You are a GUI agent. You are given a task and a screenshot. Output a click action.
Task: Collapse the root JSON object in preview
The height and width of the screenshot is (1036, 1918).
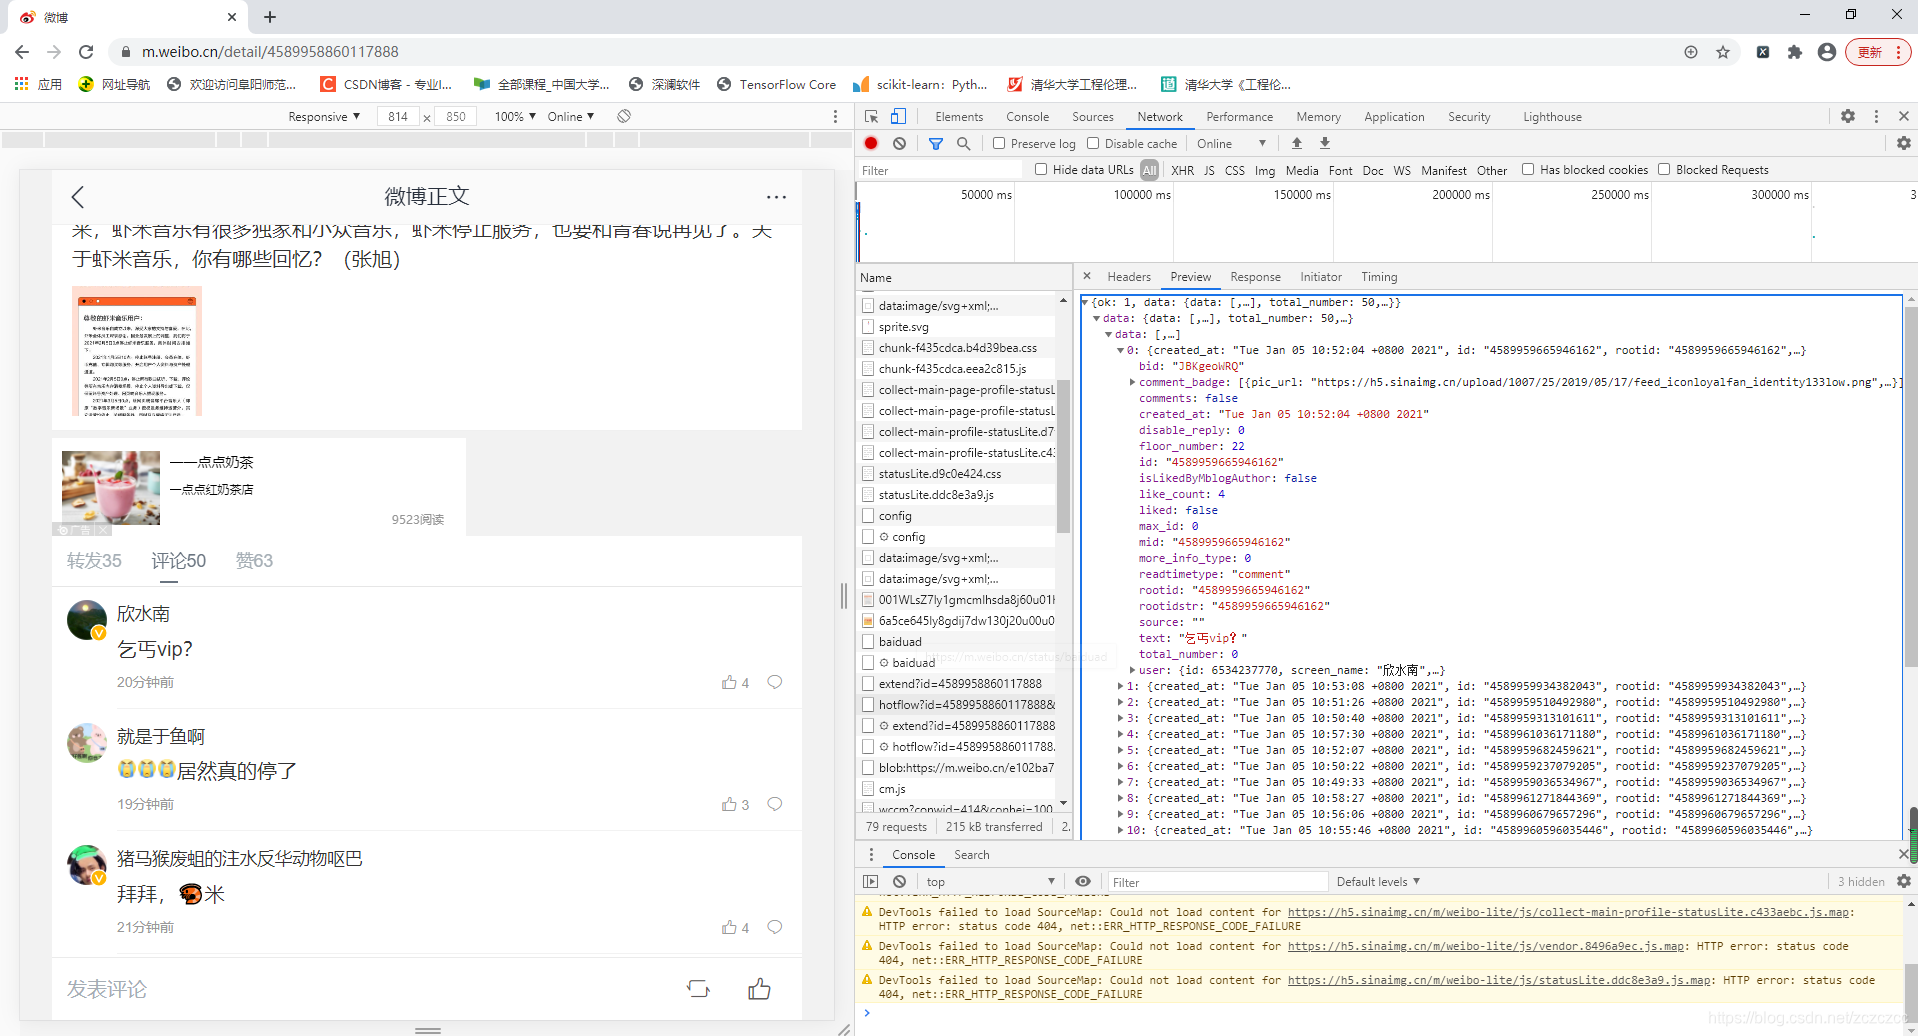coord(1085,302)
